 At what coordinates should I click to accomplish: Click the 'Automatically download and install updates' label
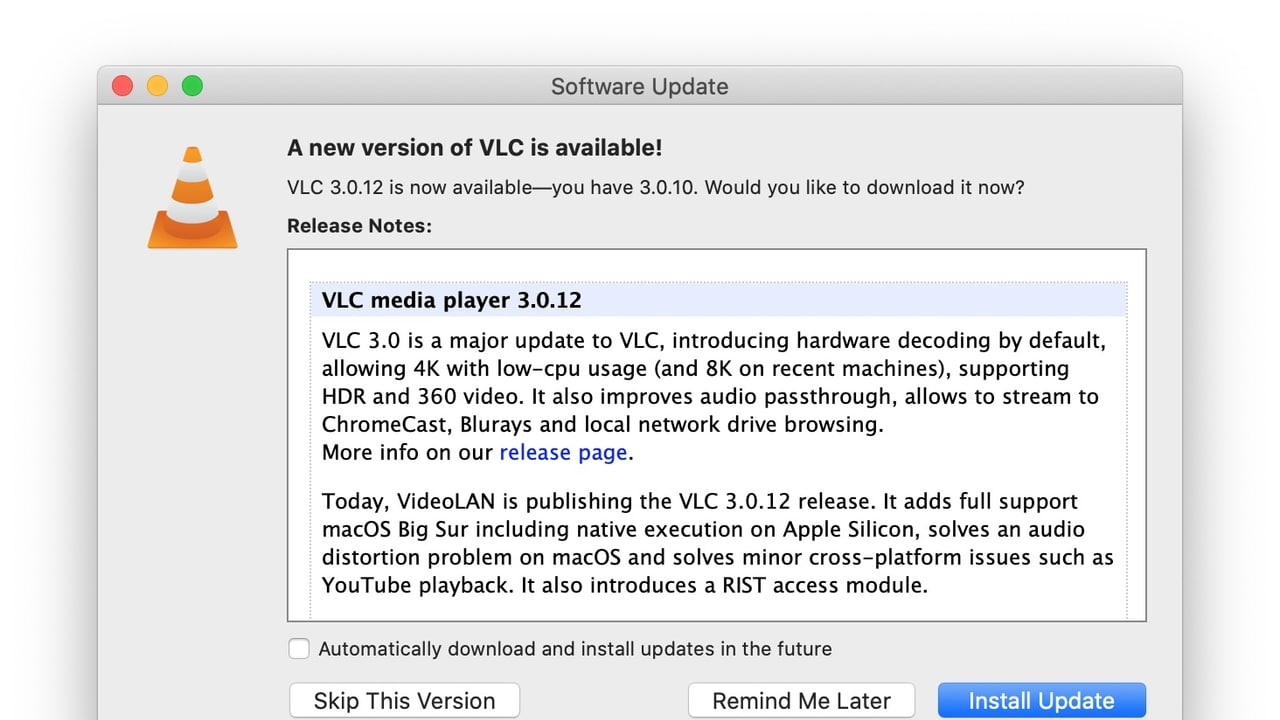tap(574, 649)
